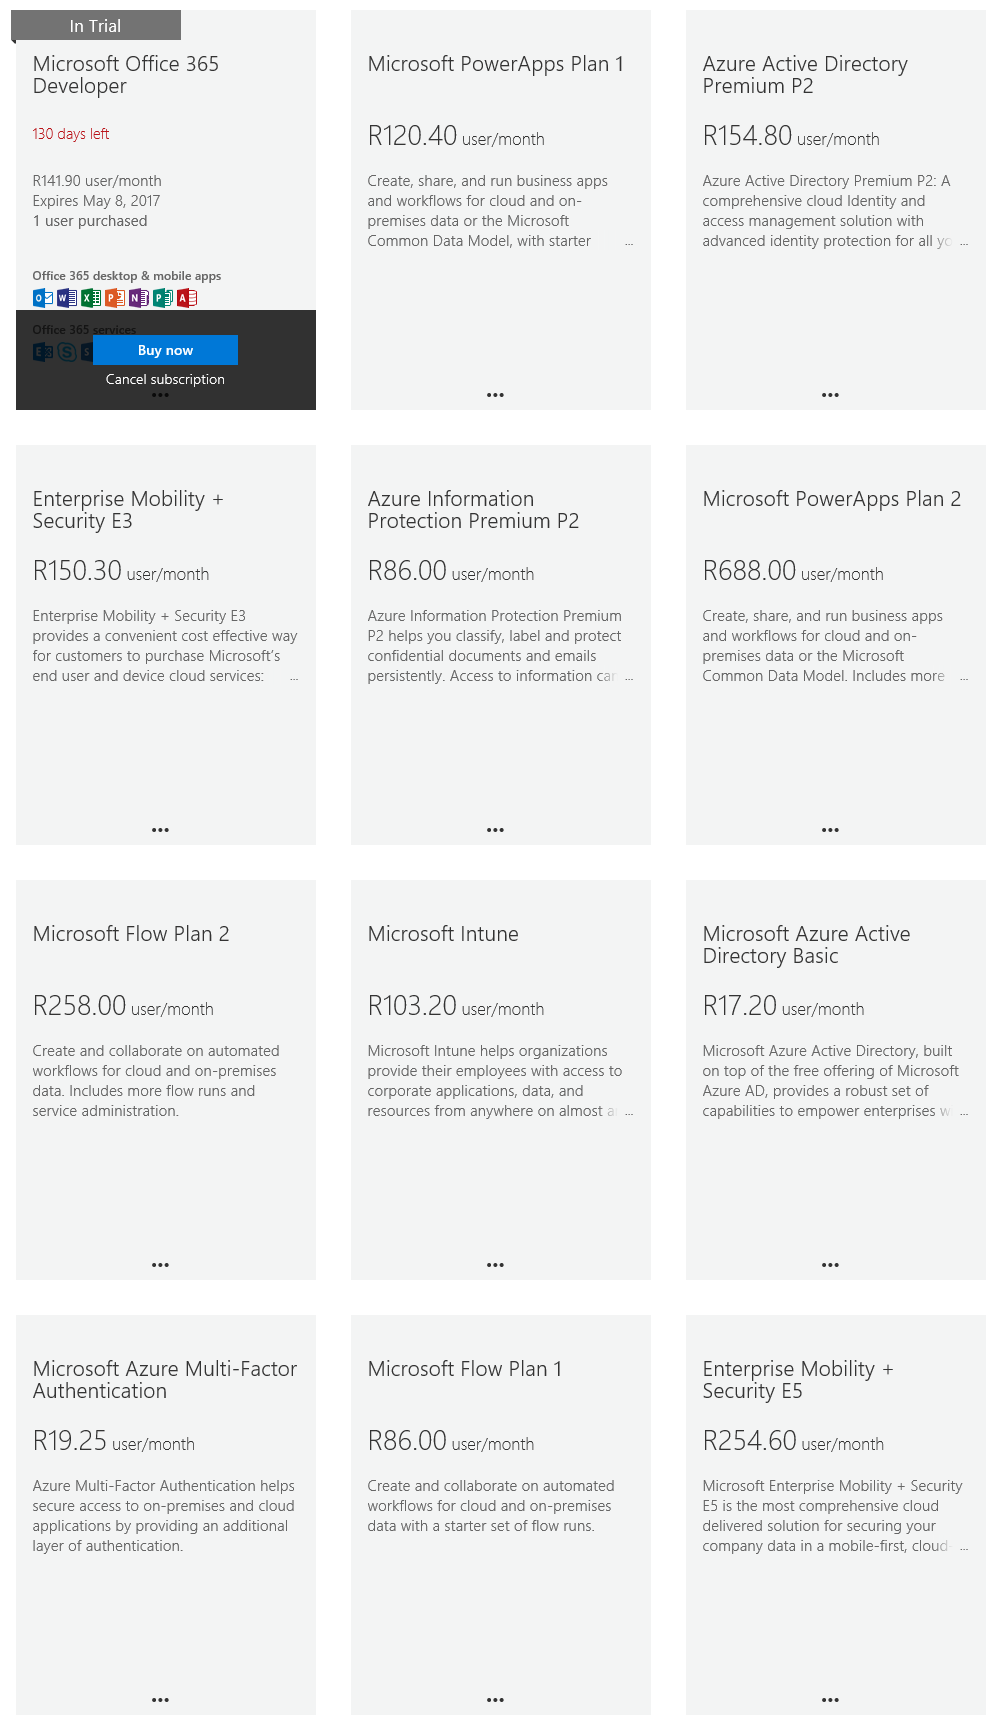Click the Word app icon
1003x1733 pixels.
[65, 297]
